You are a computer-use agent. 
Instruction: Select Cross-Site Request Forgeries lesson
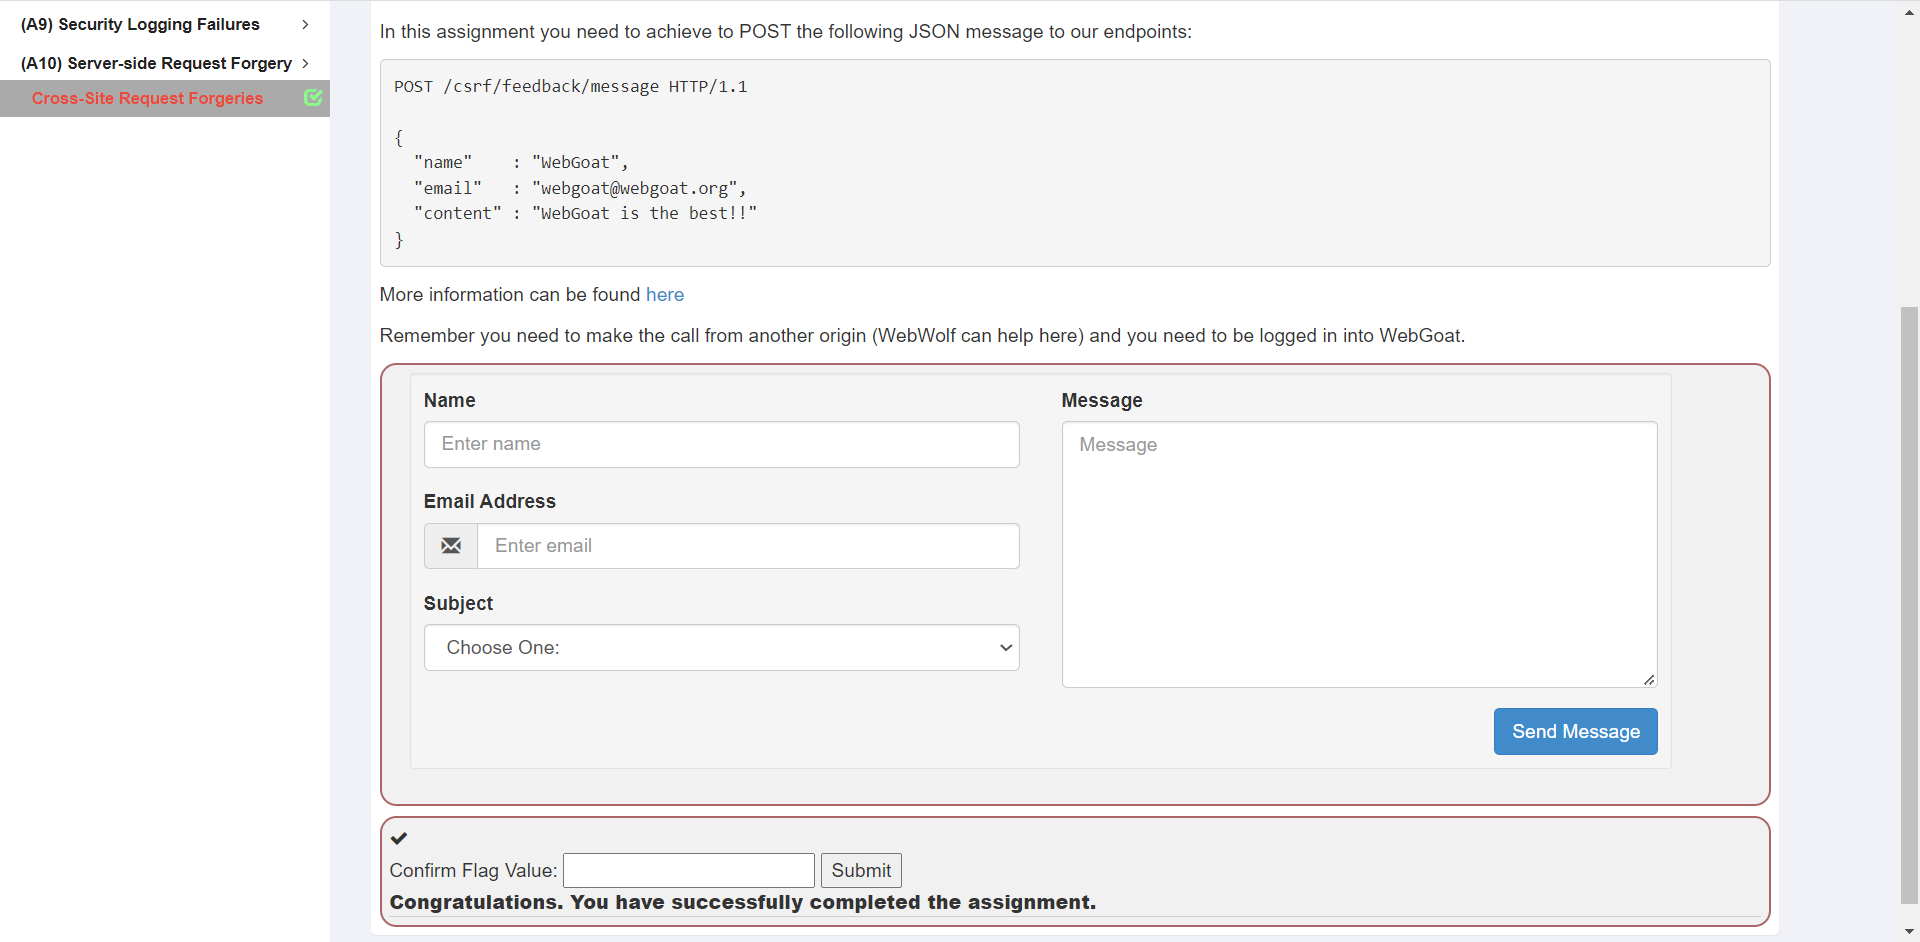click(147, 98)
